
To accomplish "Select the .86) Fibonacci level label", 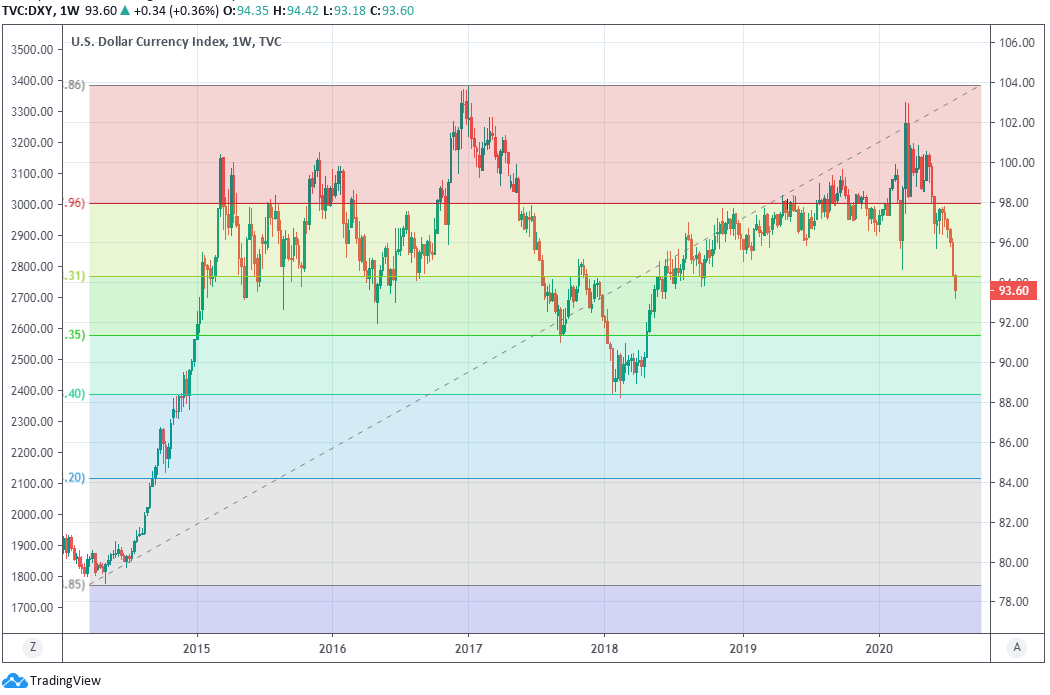I will coord(75,86).
